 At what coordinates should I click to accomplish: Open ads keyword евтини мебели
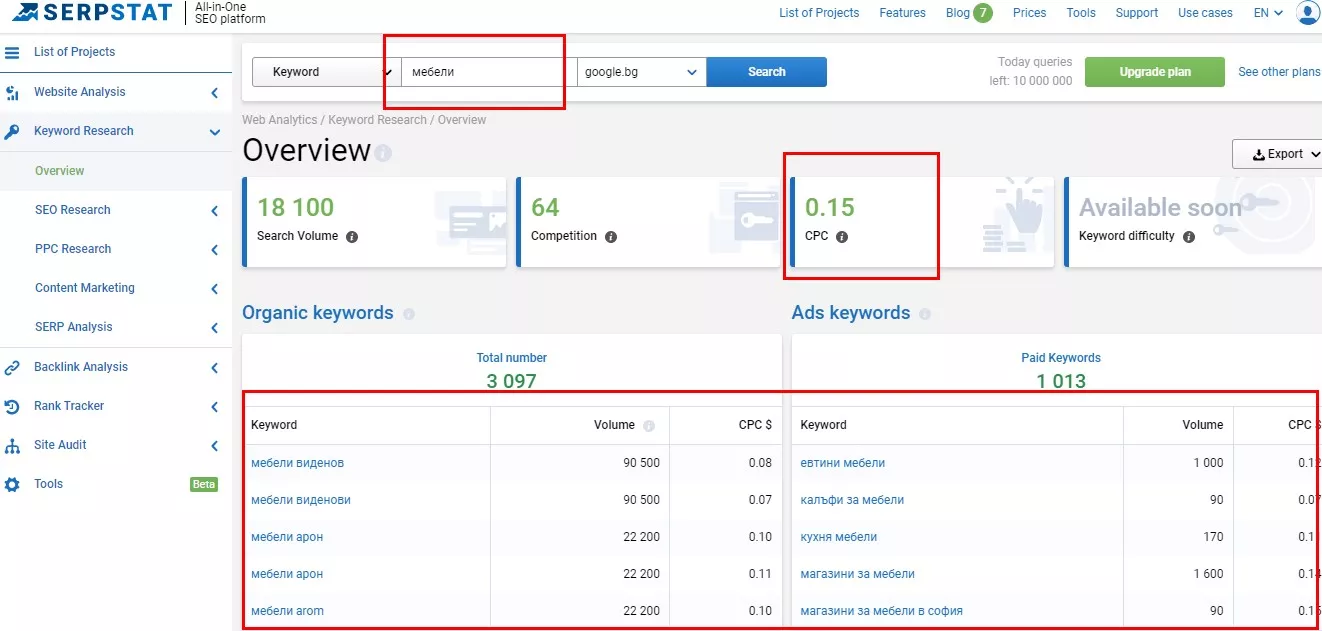[x=843, y=463]
